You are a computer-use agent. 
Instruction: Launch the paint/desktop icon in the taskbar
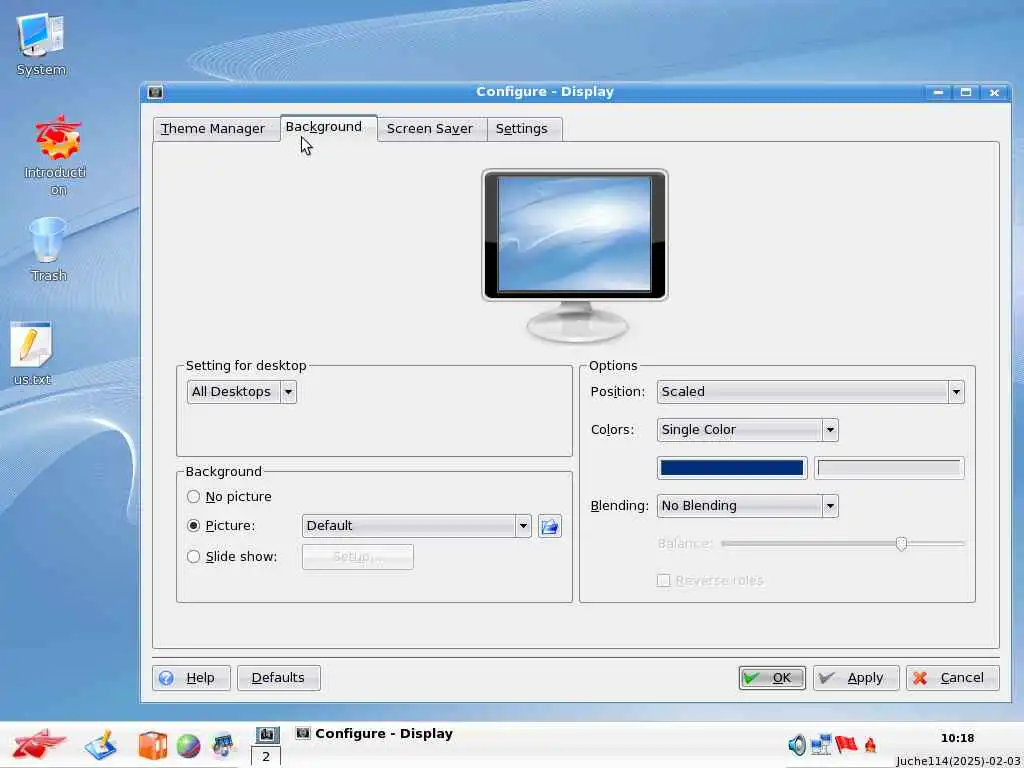(x=101, y=745)
